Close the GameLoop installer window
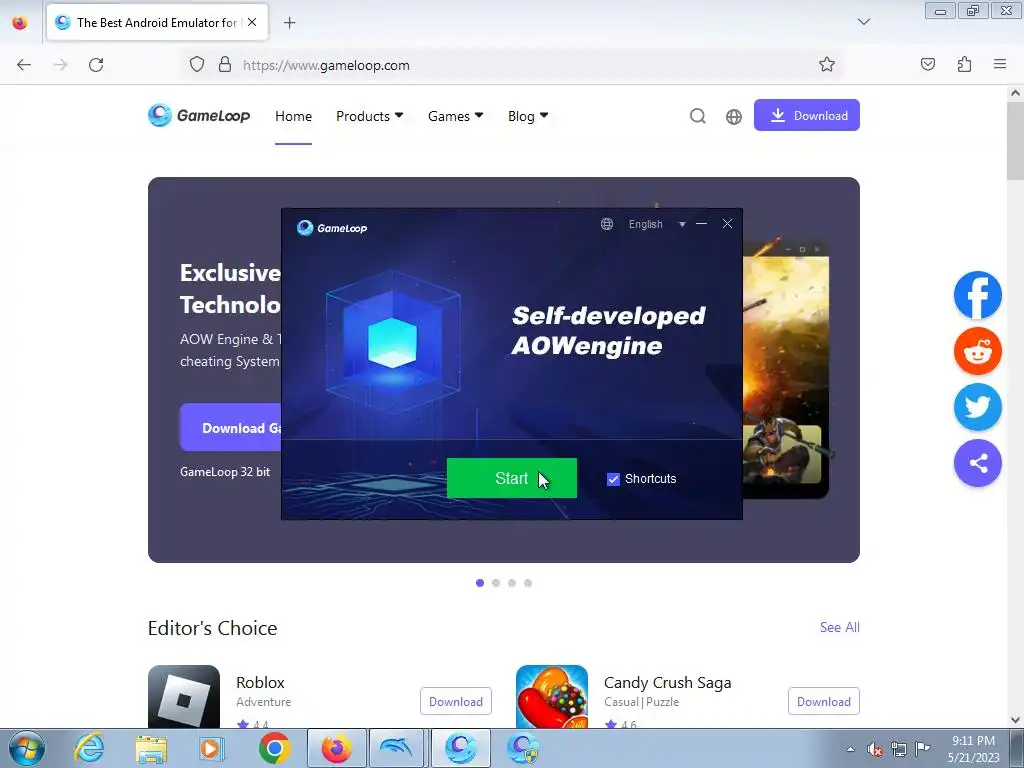 pos(727,223)
